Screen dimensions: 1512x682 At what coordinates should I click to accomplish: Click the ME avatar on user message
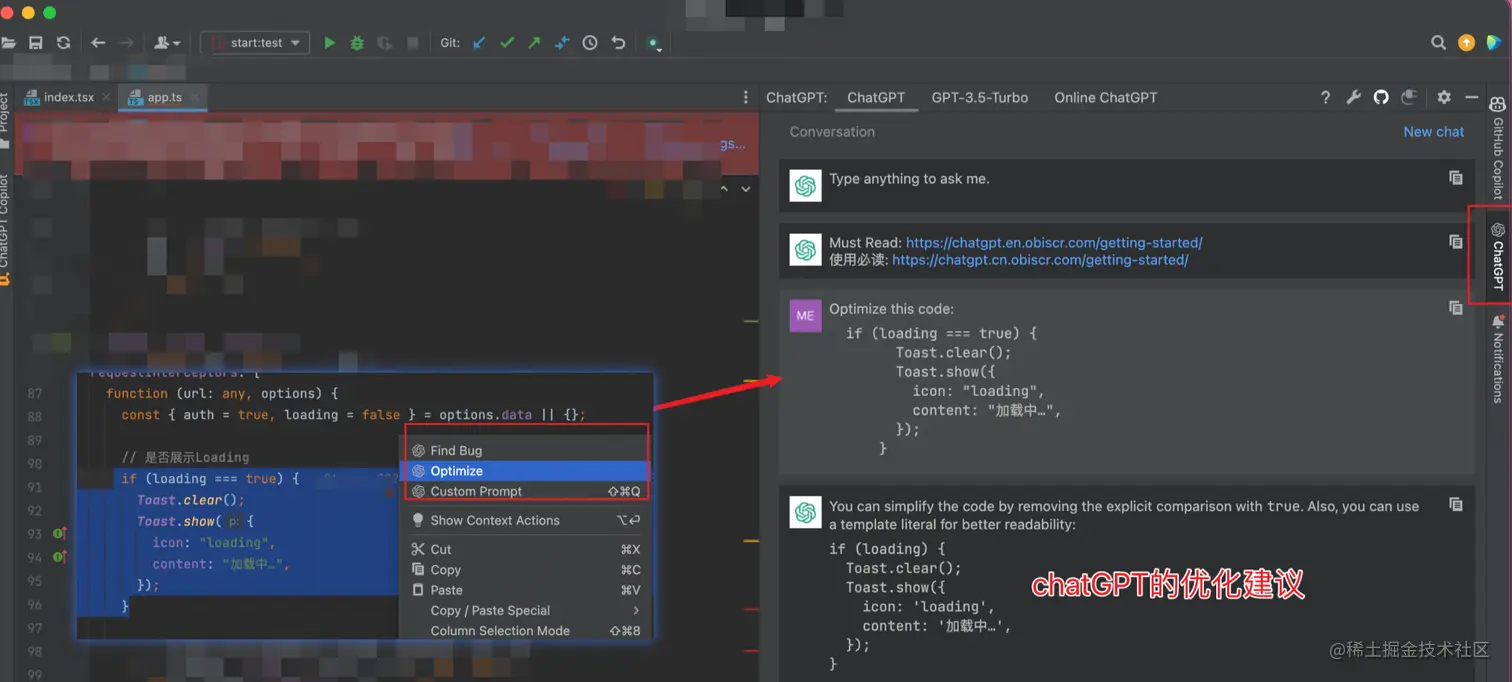click(x=805, y=315)
